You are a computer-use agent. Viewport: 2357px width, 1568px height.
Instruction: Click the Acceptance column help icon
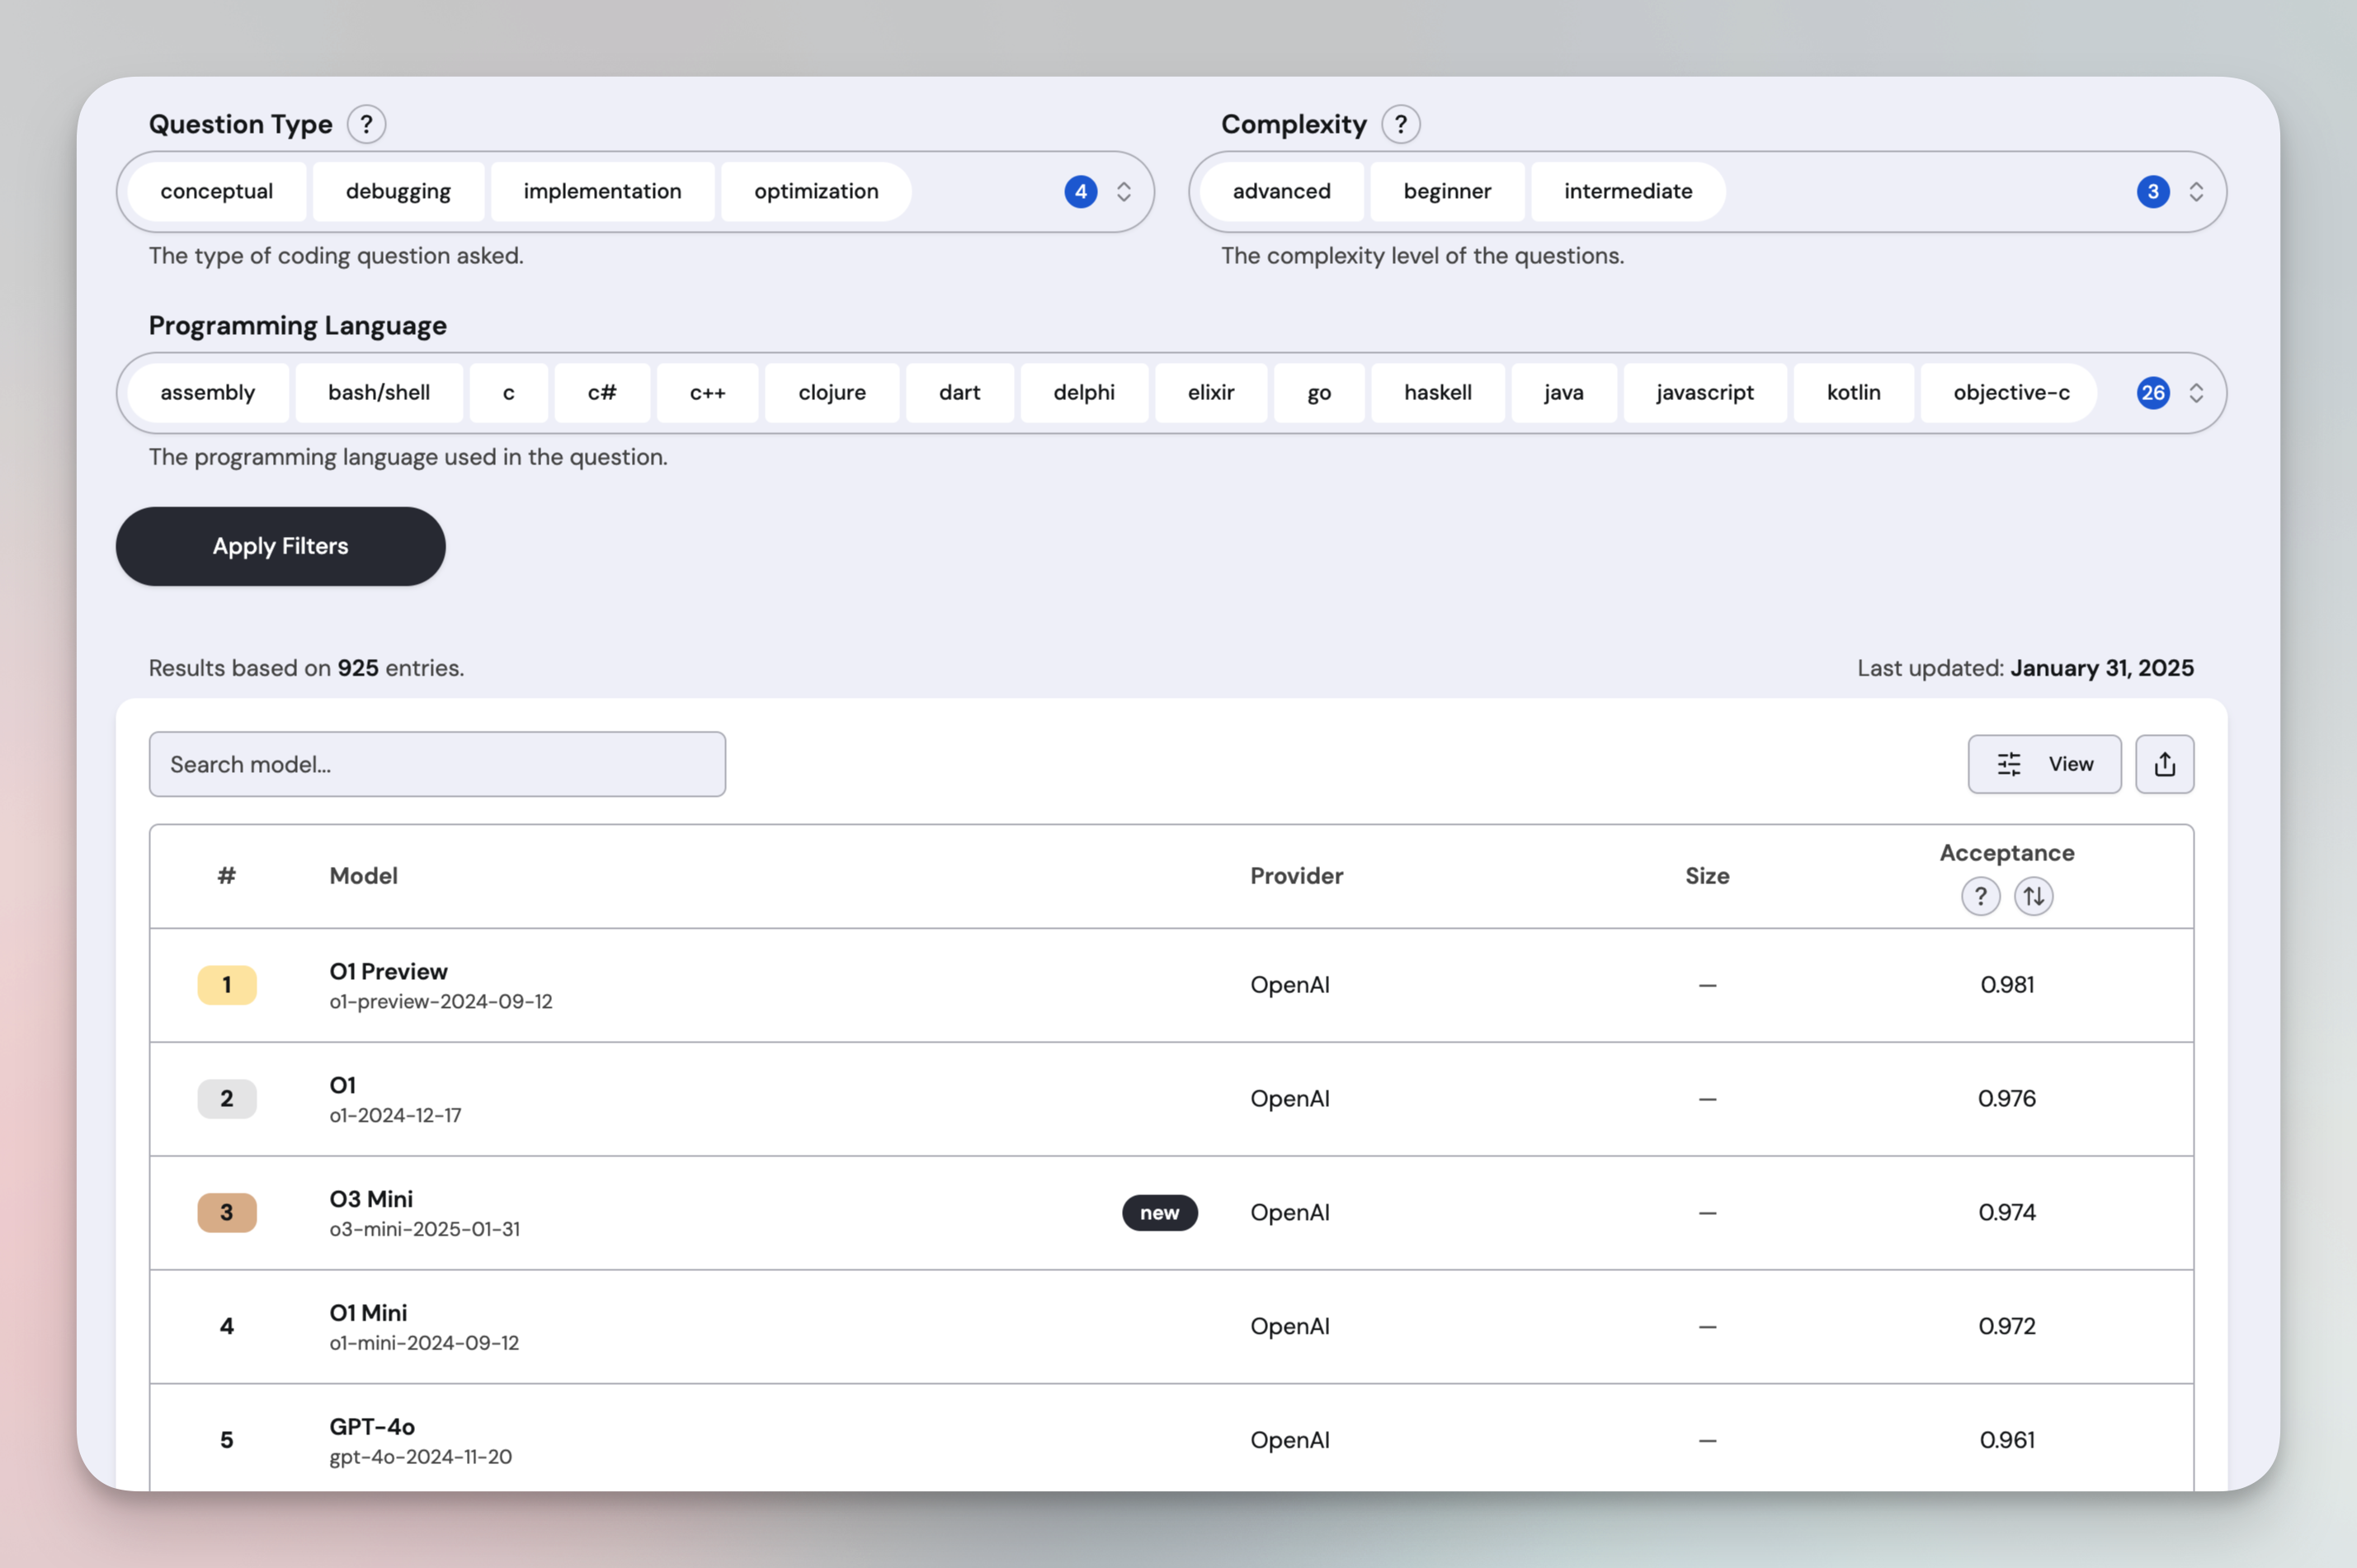pyautogui.click(x=1980, y=896)
